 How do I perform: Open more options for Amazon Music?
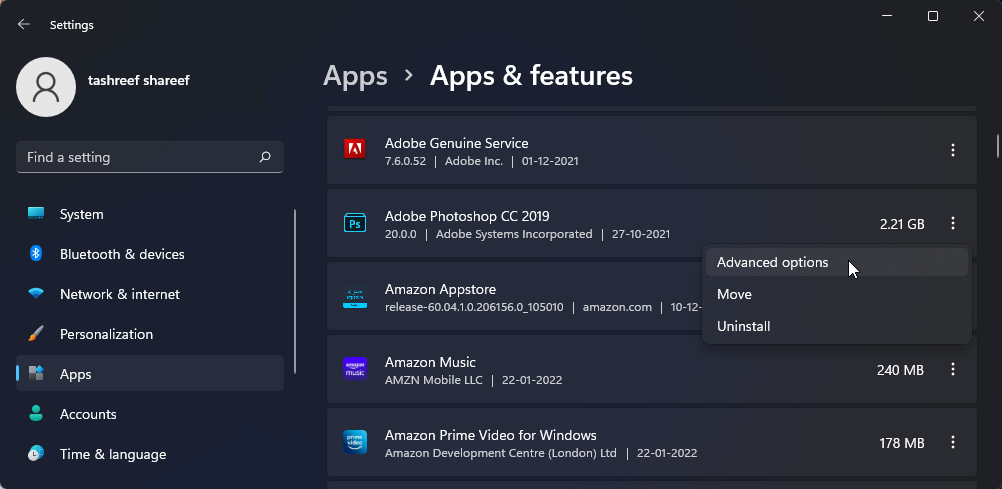tap(953, 369)
